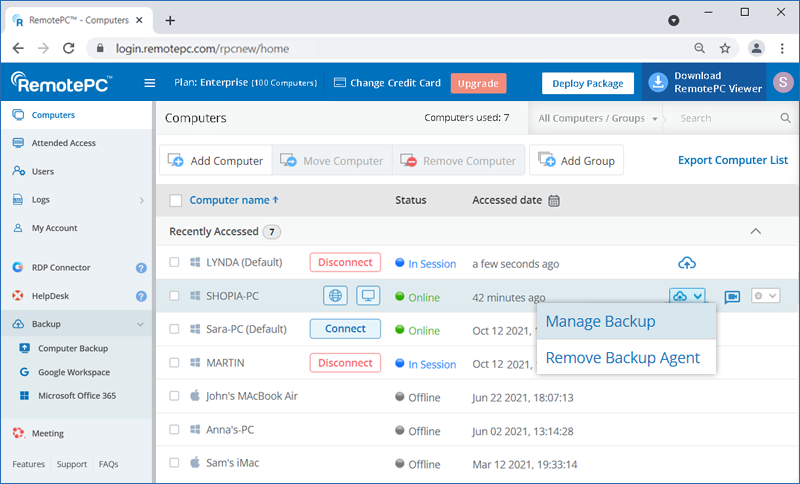Screen dimensions: 800x484
Task: Open Computer Backup in the sidebar
Action: pos(73,348)
